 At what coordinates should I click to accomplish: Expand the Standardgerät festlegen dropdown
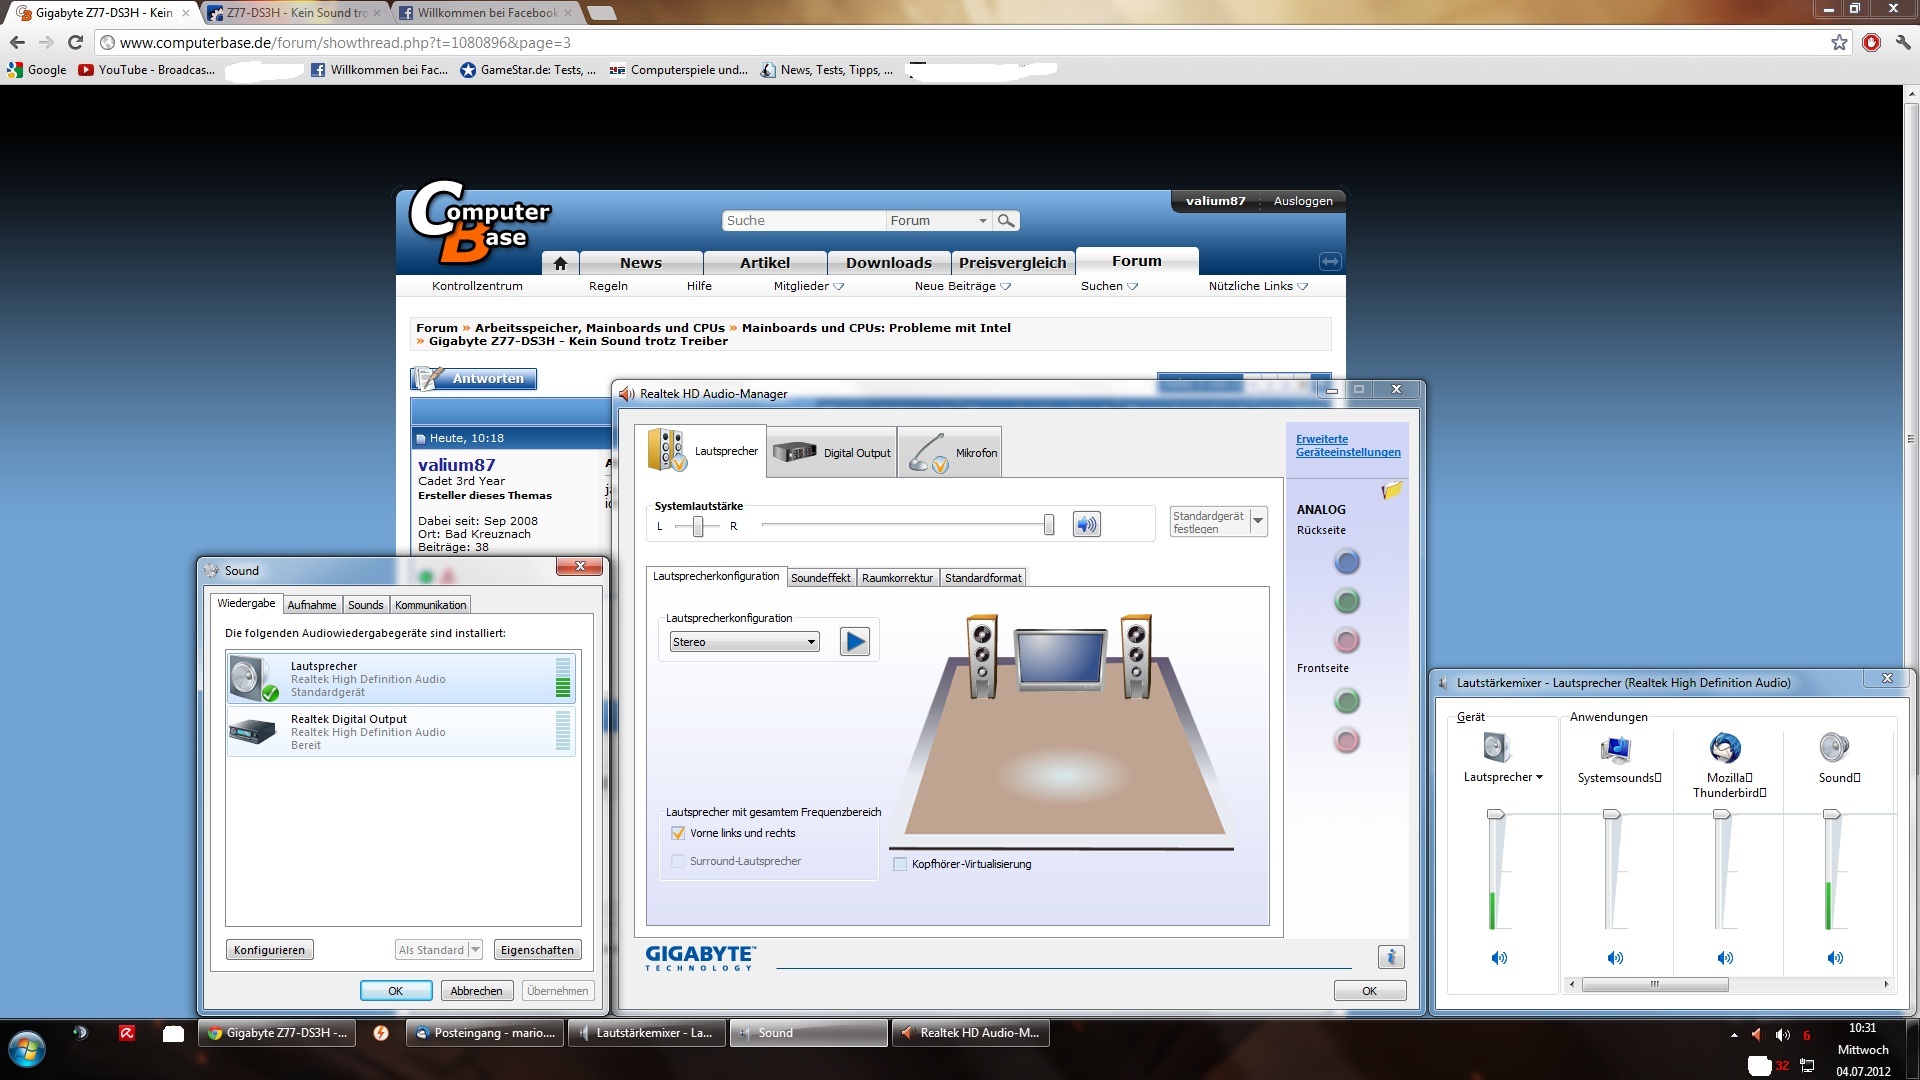click(x=1258, y=521)
